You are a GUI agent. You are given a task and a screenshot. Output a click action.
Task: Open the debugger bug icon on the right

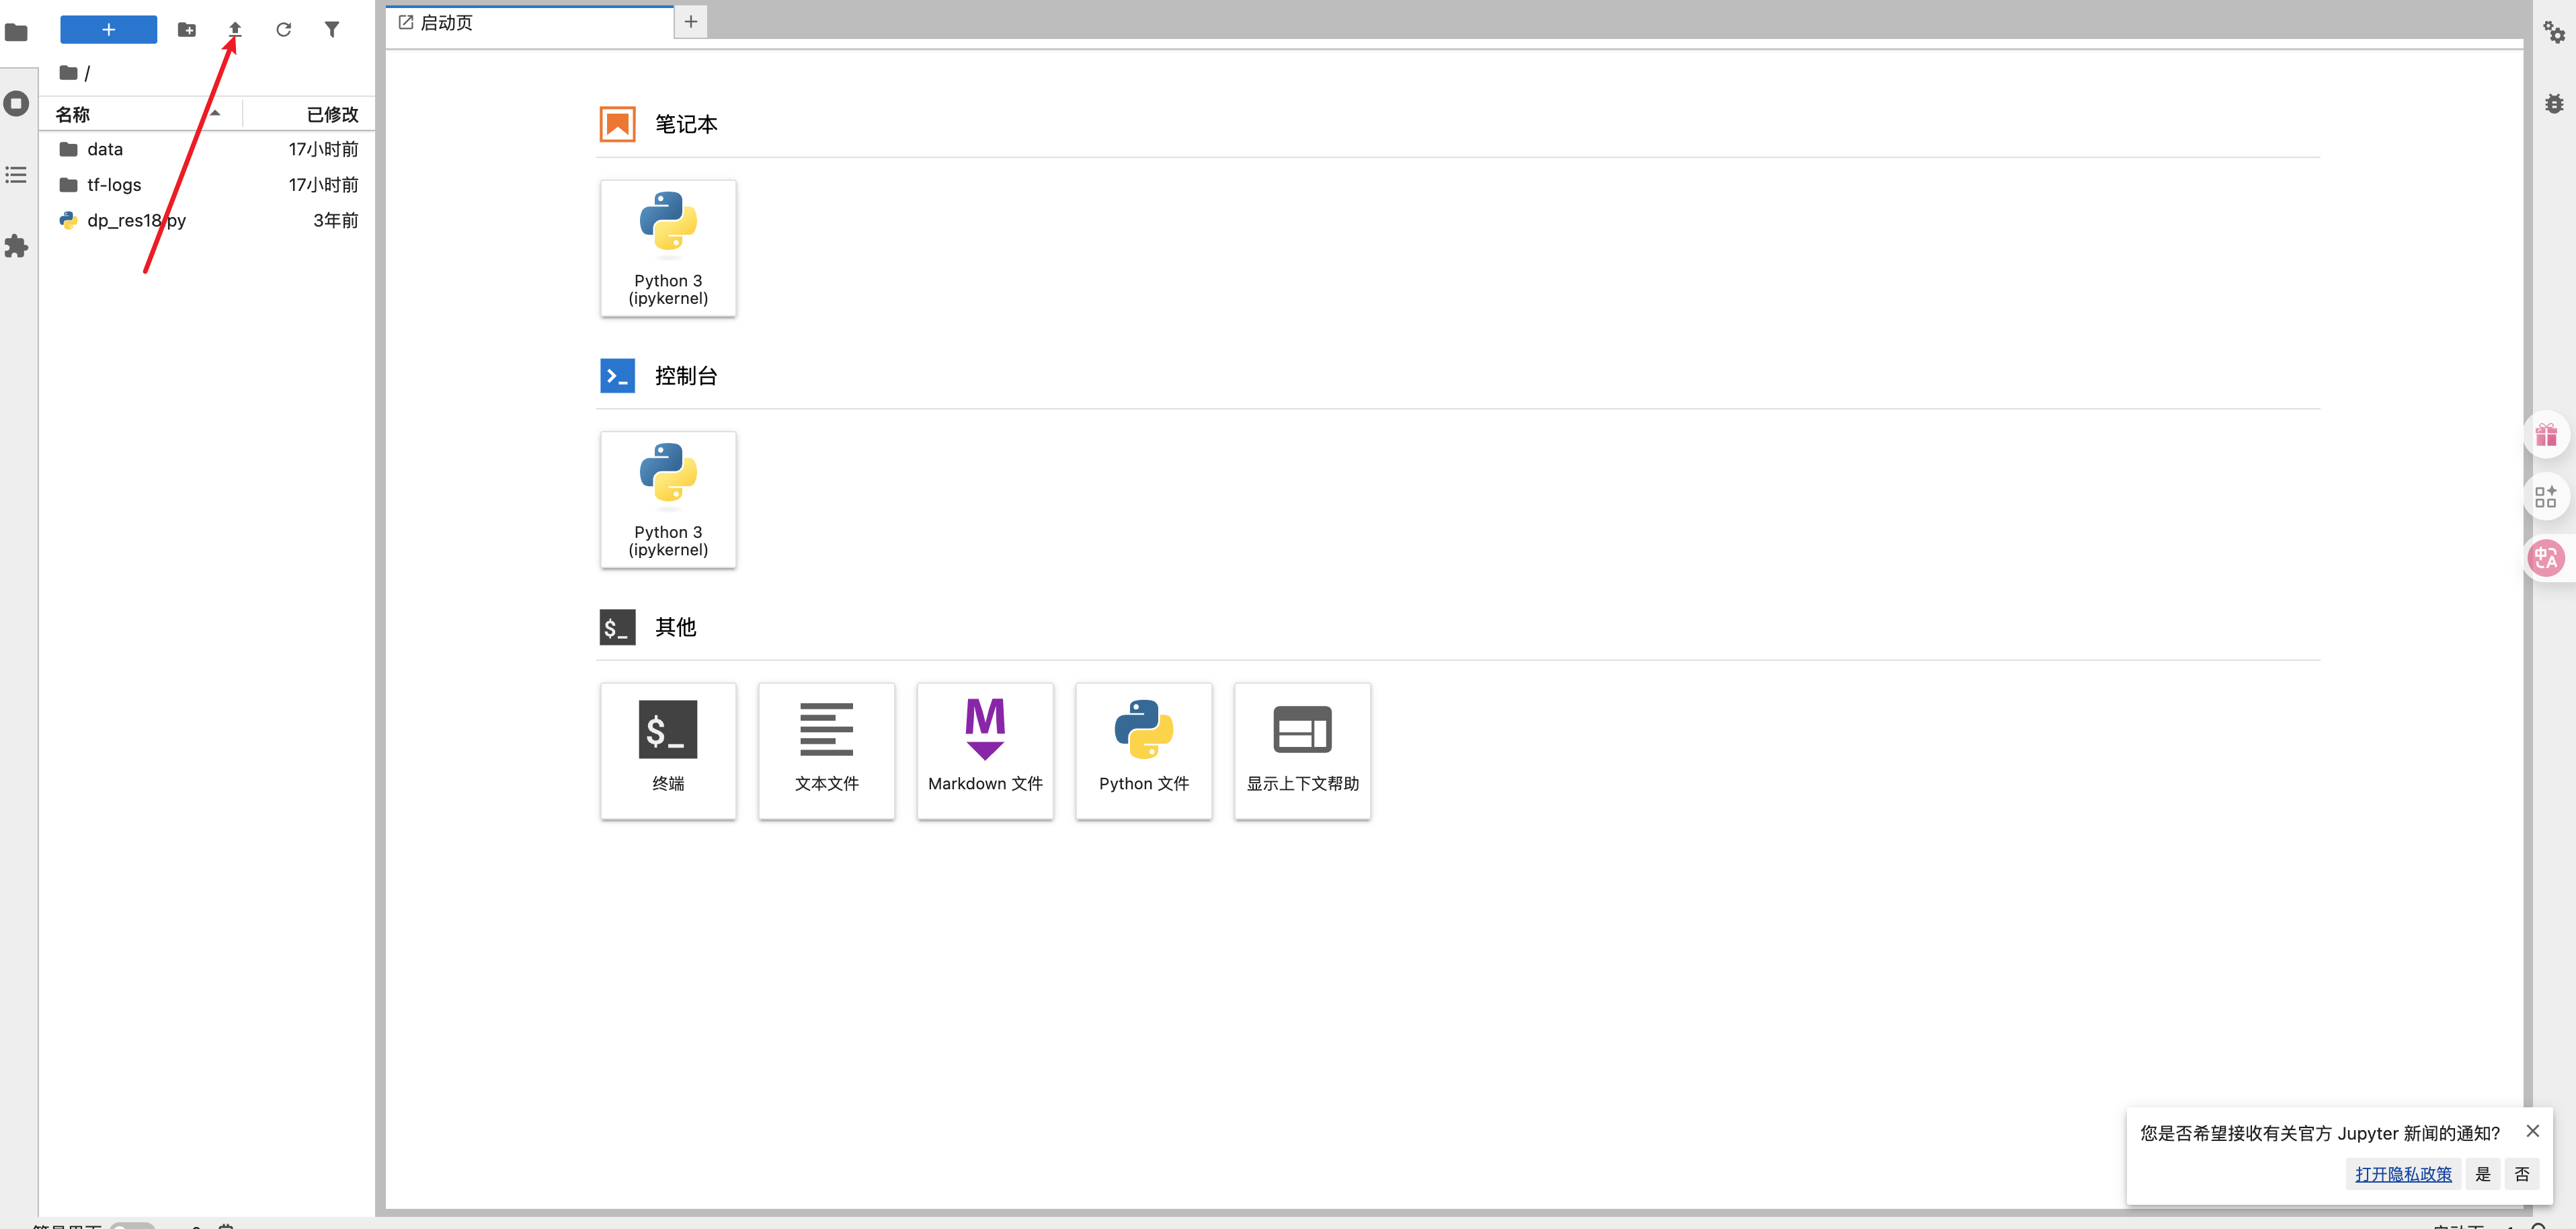(2555, 103)
